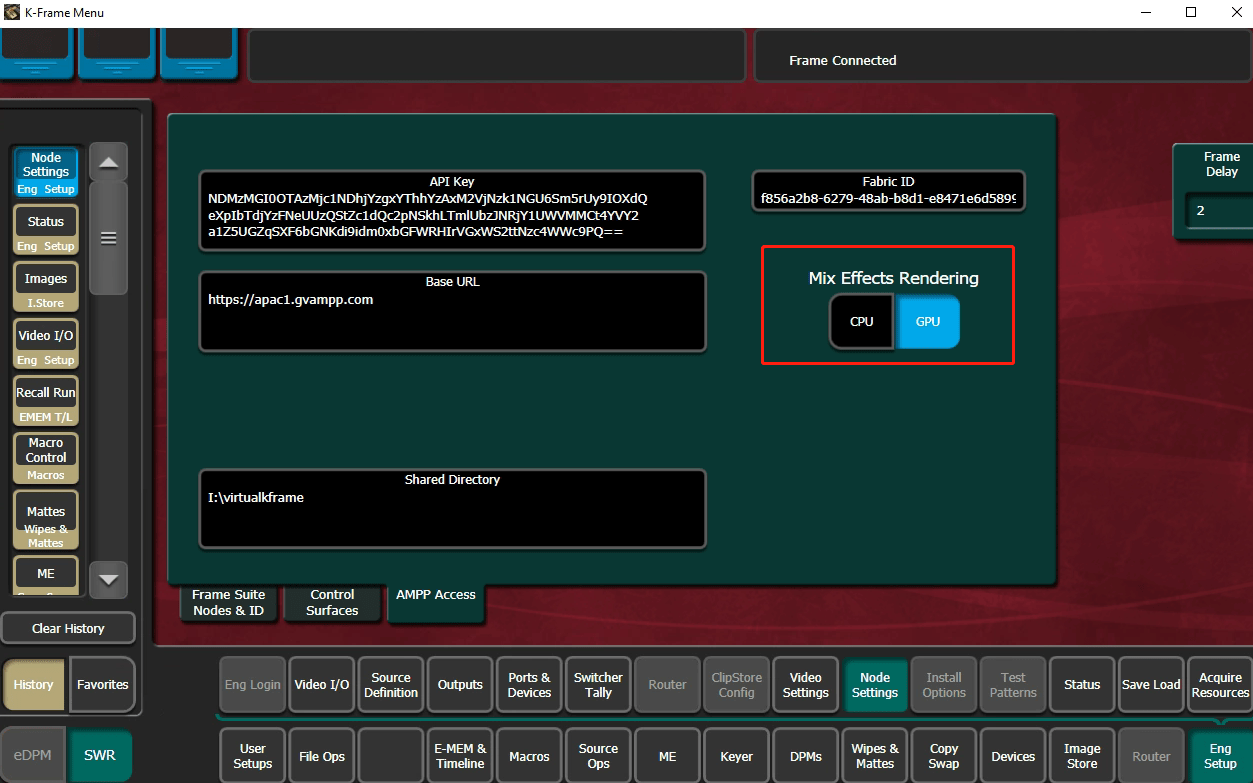Open Source Ops menu
The width and height of the screenshot is (1253, 783).
[598, 756]
